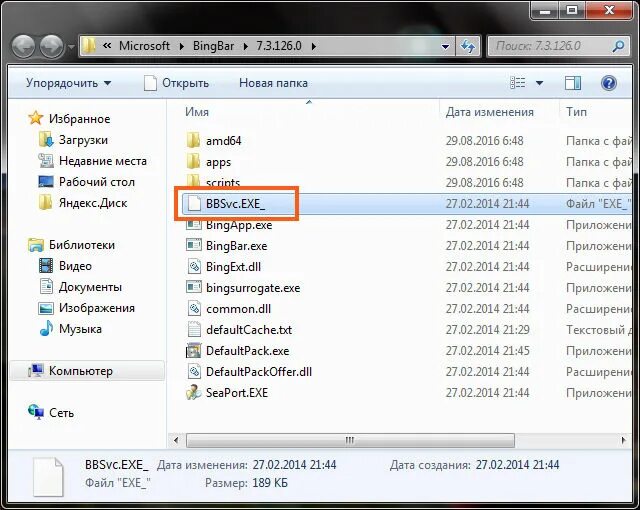
Task: Select the amd64 folder icon
Action: (x=193, y=140)
